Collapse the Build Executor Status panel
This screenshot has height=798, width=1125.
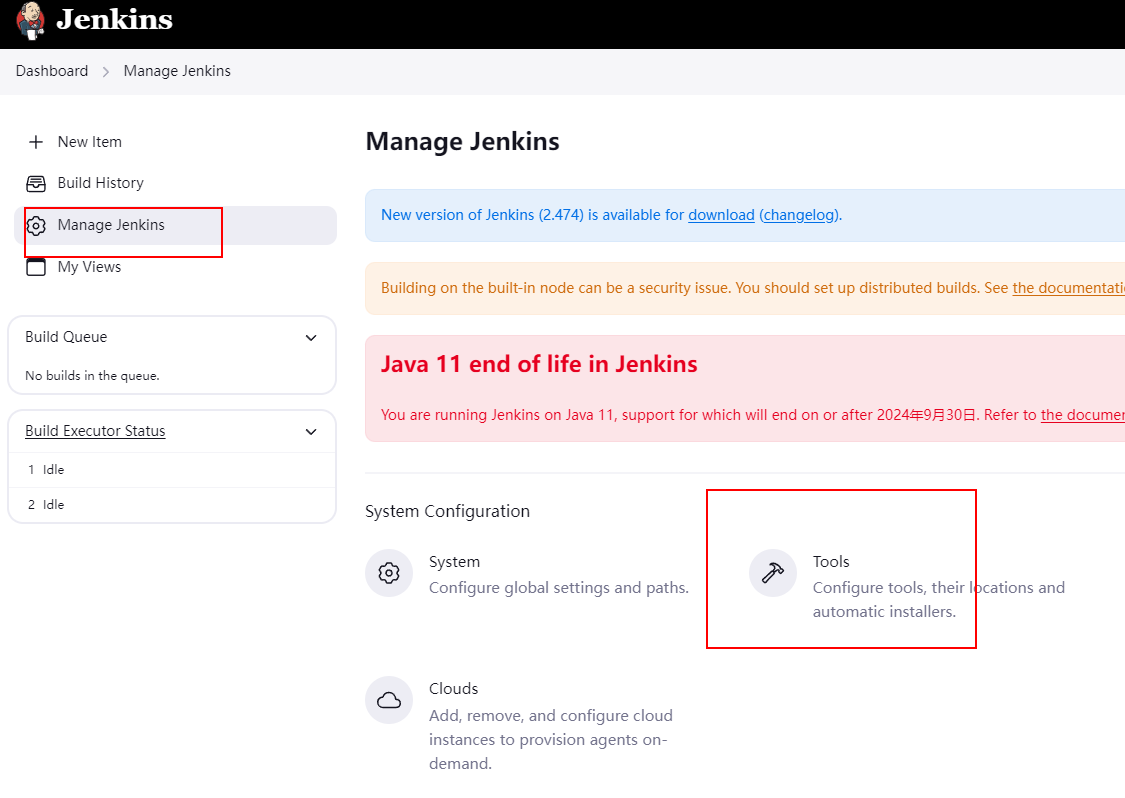pos(311,431)
